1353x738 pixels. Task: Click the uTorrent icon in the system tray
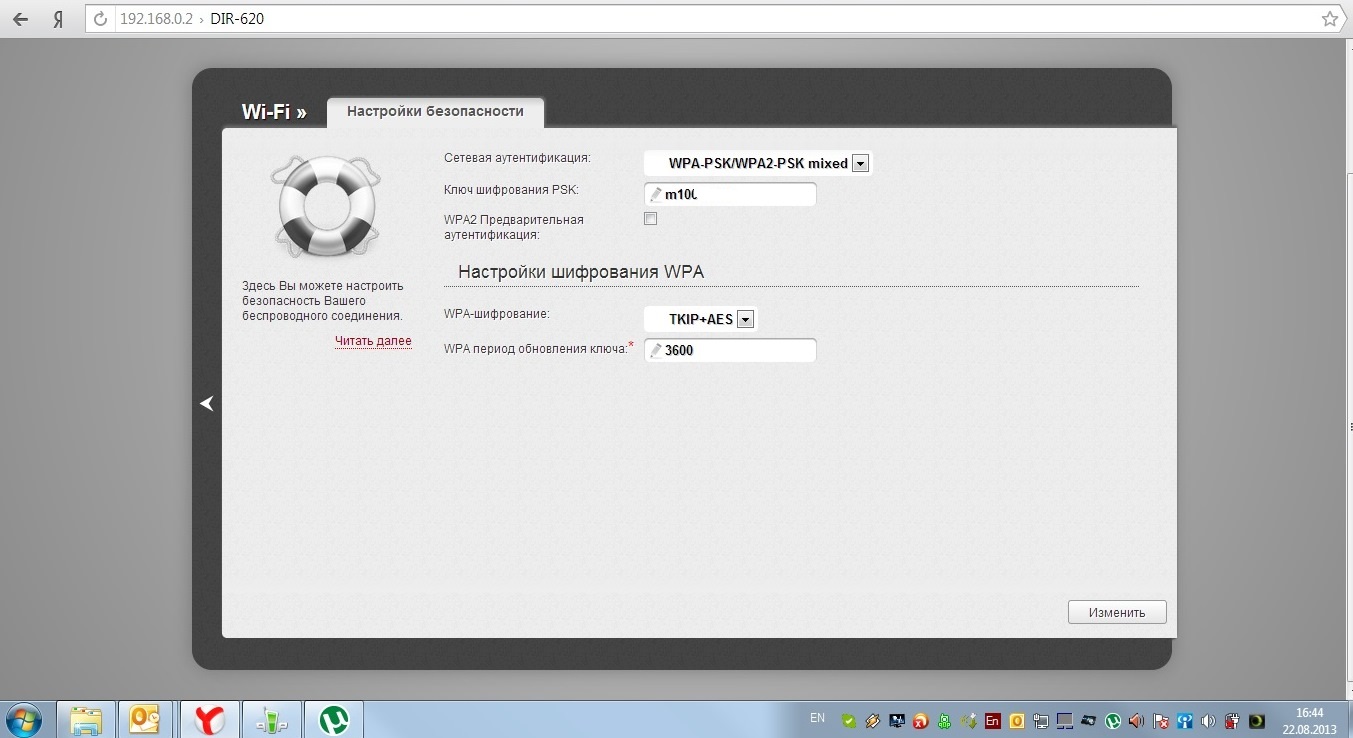coord(1113,720)
